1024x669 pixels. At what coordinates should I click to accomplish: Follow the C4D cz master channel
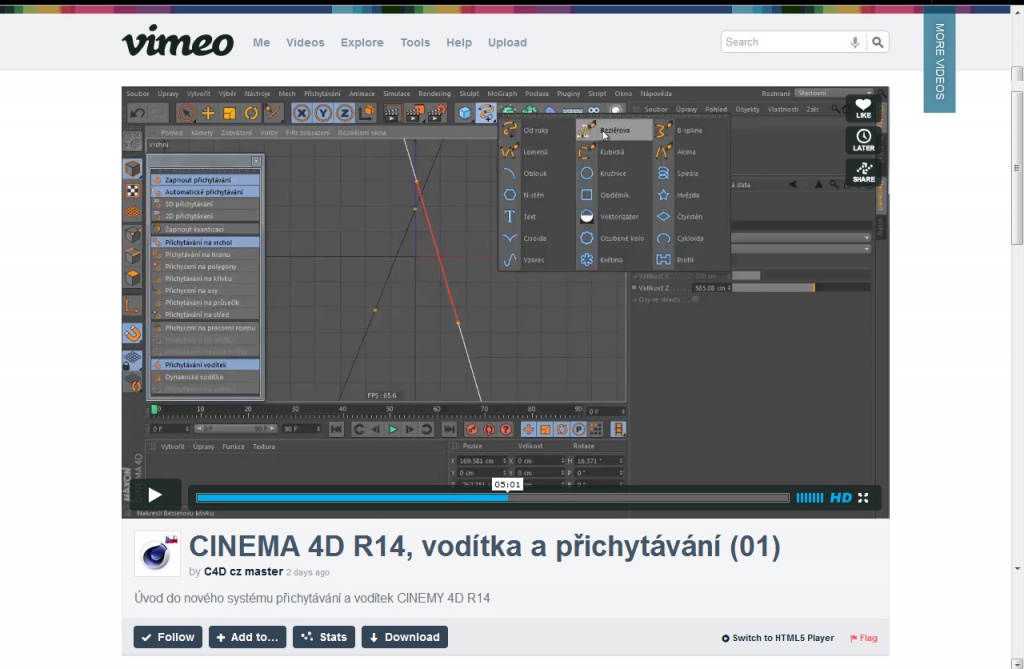168,637
